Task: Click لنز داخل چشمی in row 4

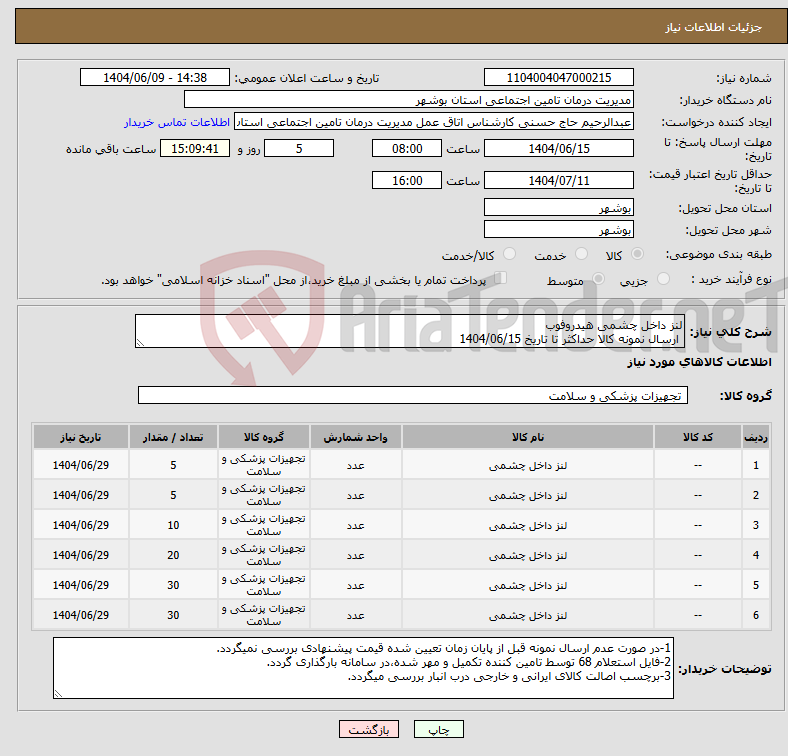Action: pyautogui.click(x=528, y=555)
